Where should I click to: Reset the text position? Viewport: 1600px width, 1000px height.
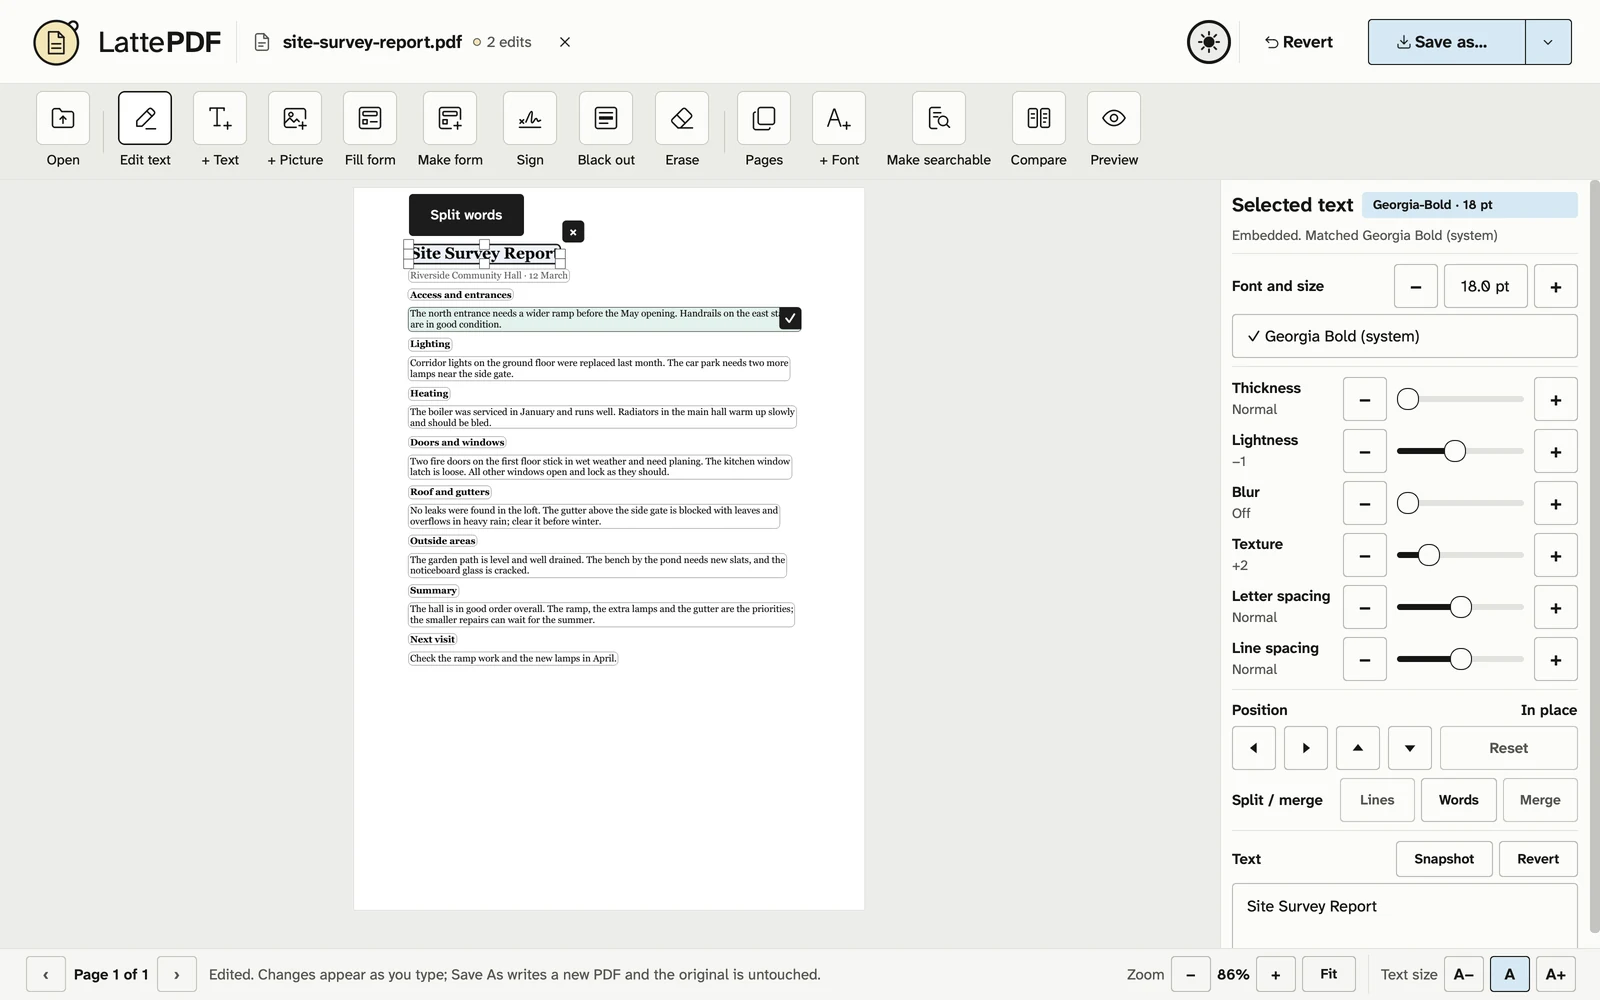click(1509, 748)
